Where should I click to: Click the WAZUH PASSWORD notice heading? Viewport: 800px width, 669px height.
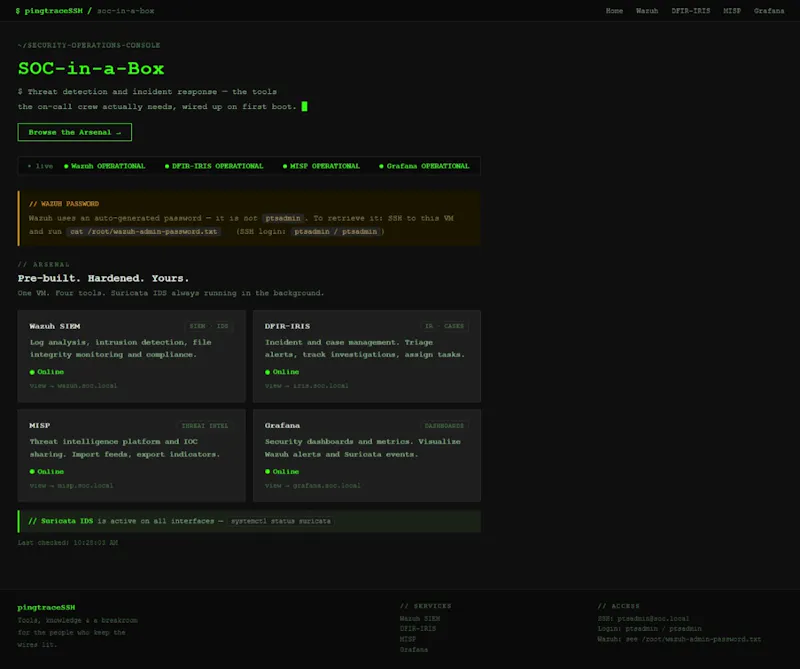click(64, 204)
